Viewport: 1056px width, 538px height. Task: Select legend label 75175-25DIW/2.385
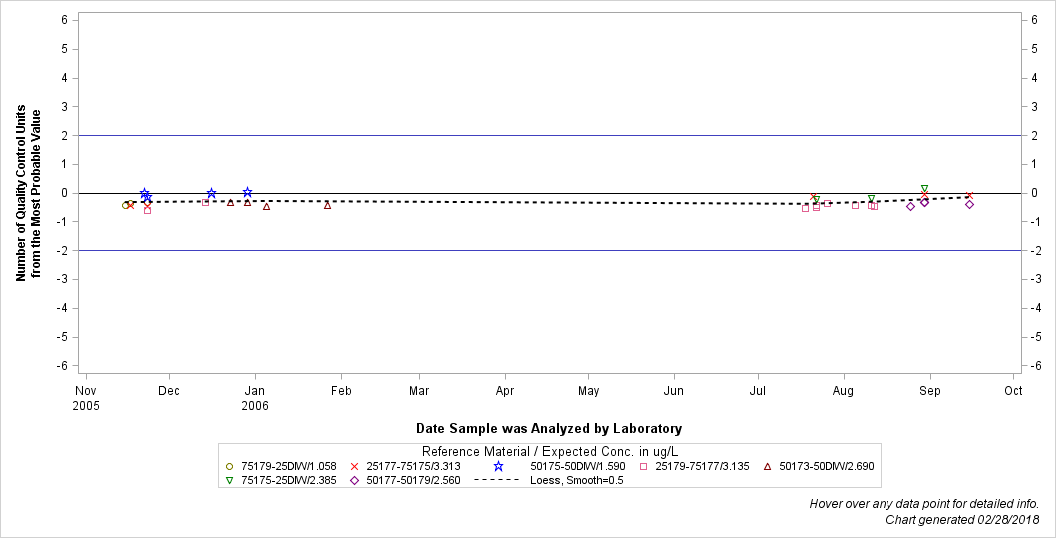[289, 481]
